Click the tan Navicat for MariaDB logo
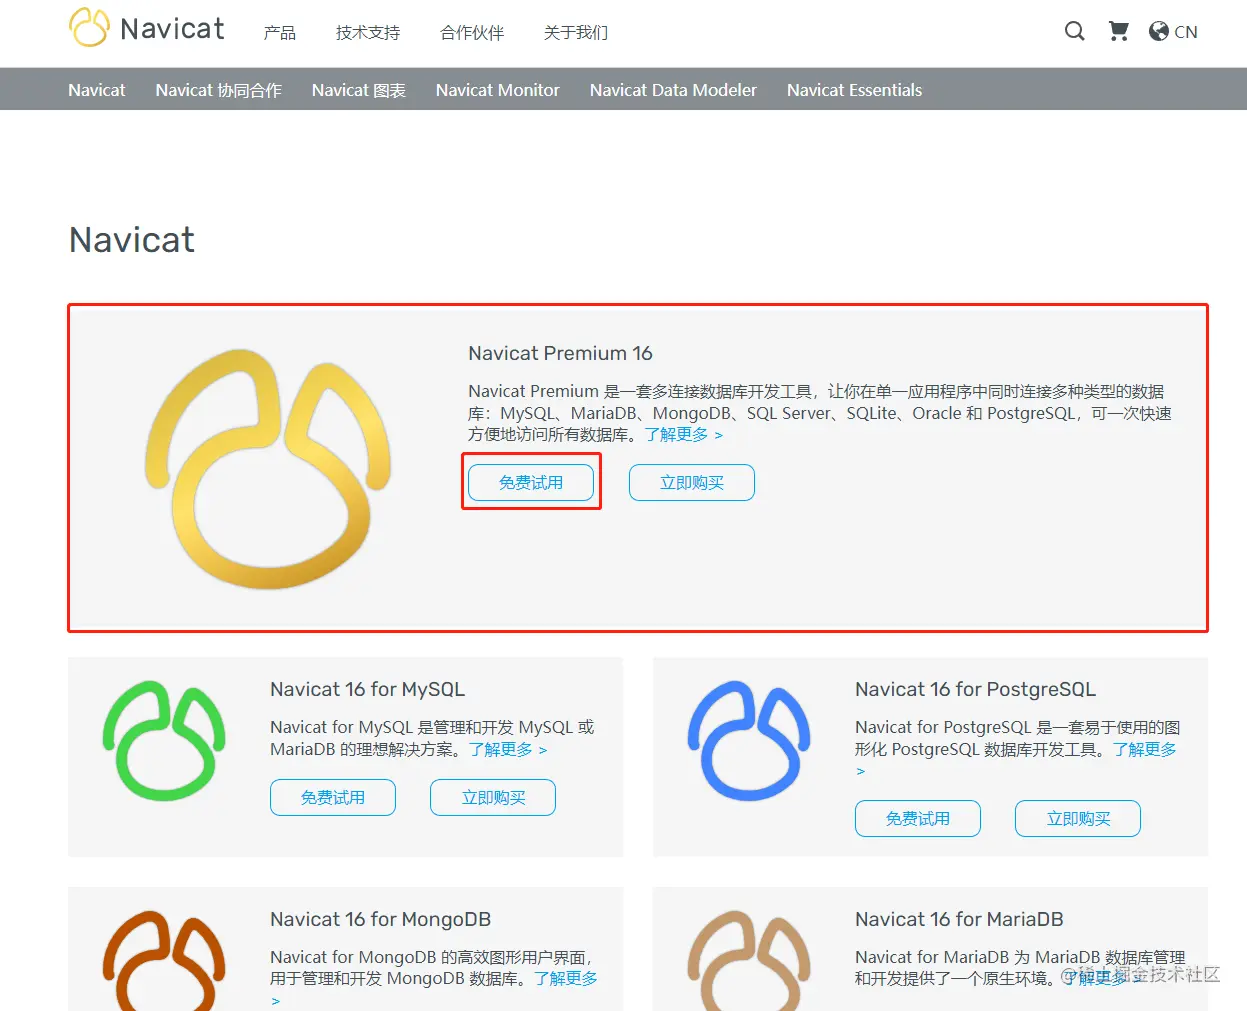Screen dimensions: 1247x1011 (x=749, y=960)
